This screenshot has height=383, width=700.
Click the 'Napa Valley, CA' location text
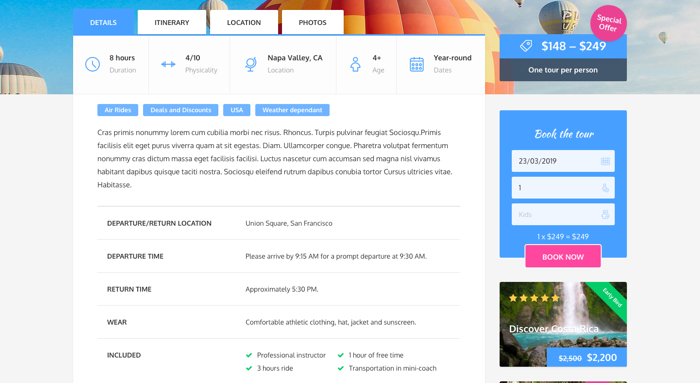[295, 58]
